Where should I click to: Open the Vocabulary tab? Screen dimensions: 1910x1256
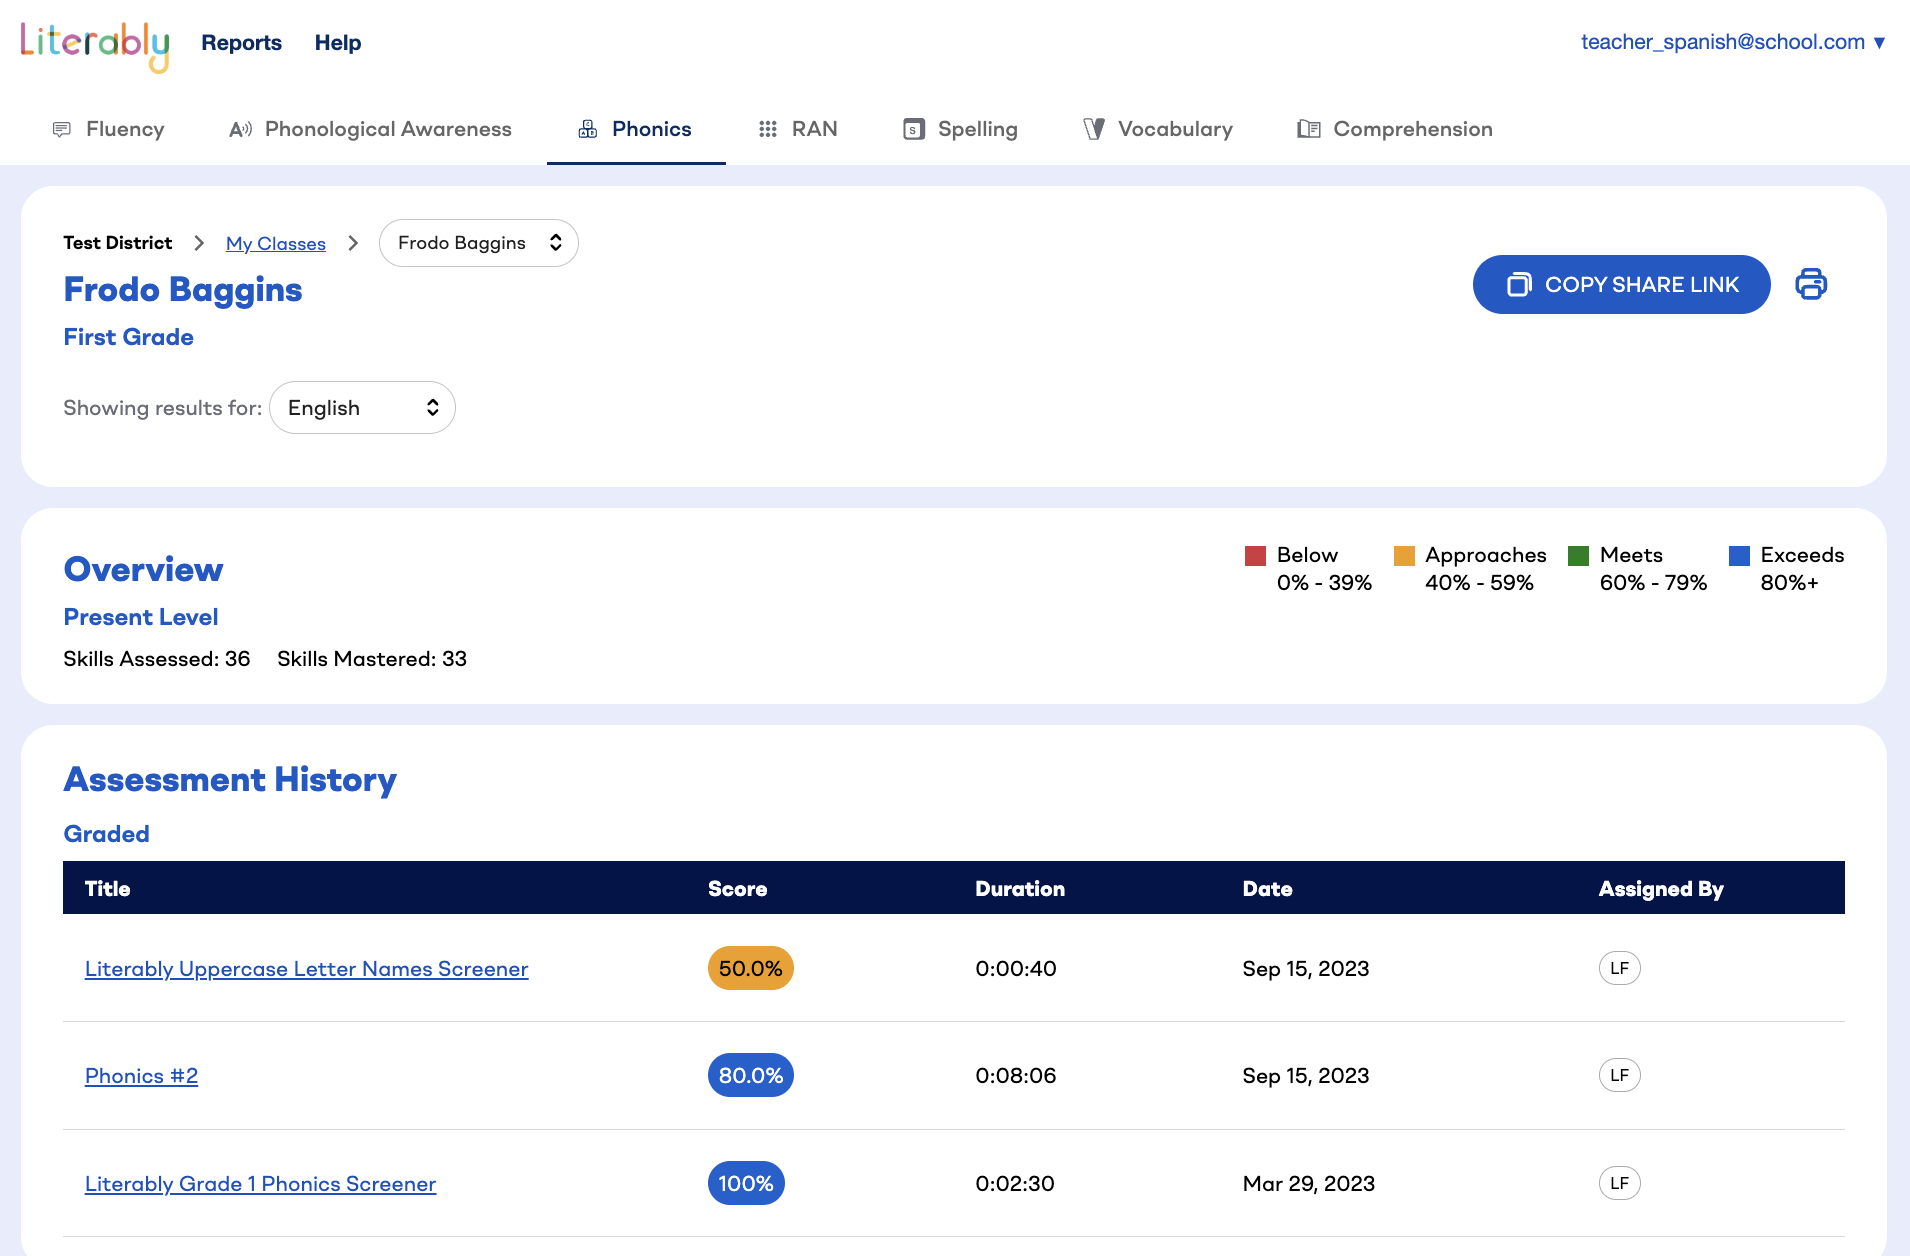1158,129
